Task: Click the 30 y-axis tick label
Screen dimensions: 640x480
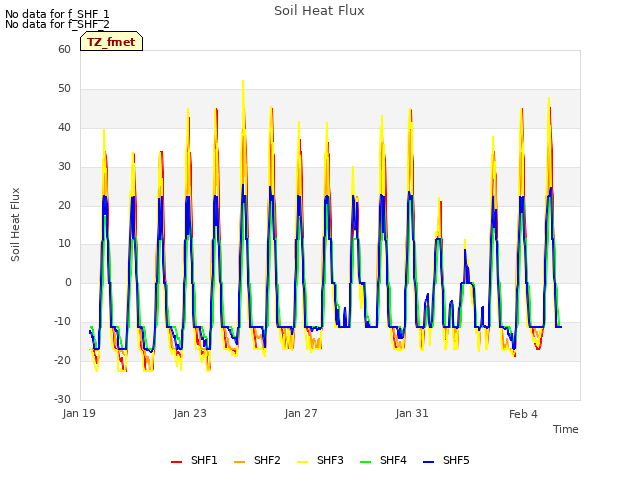Action: point(64,167)
